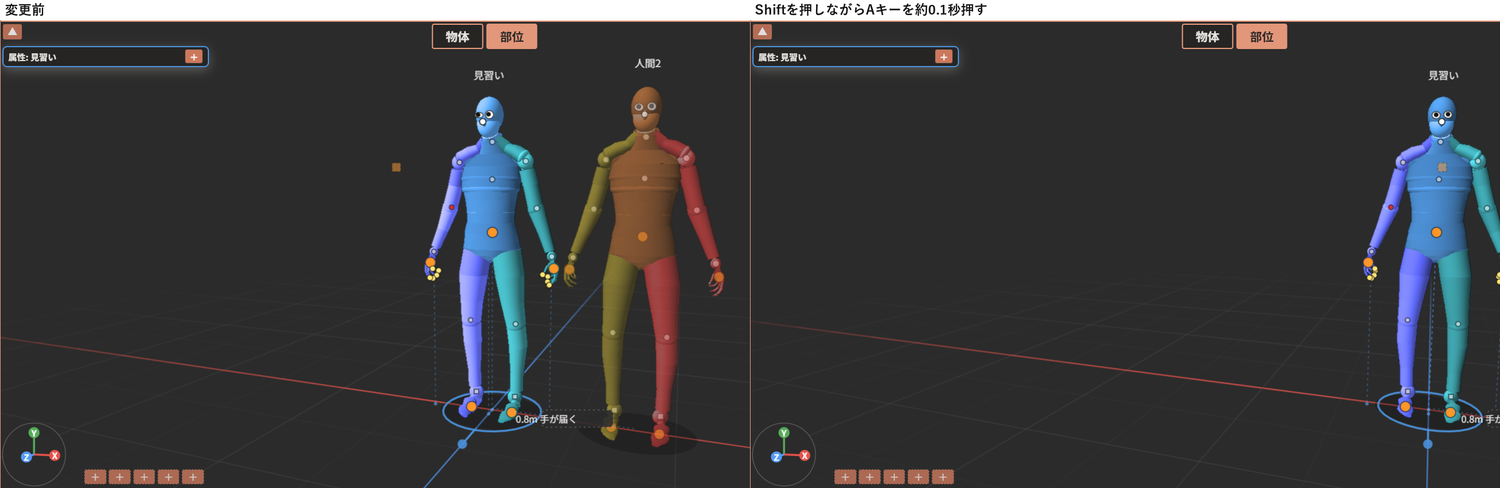Grab the orange handle on the right panel's purple hand
The width and height of the screenshot is (1500, 488).
pos(1370,263)
